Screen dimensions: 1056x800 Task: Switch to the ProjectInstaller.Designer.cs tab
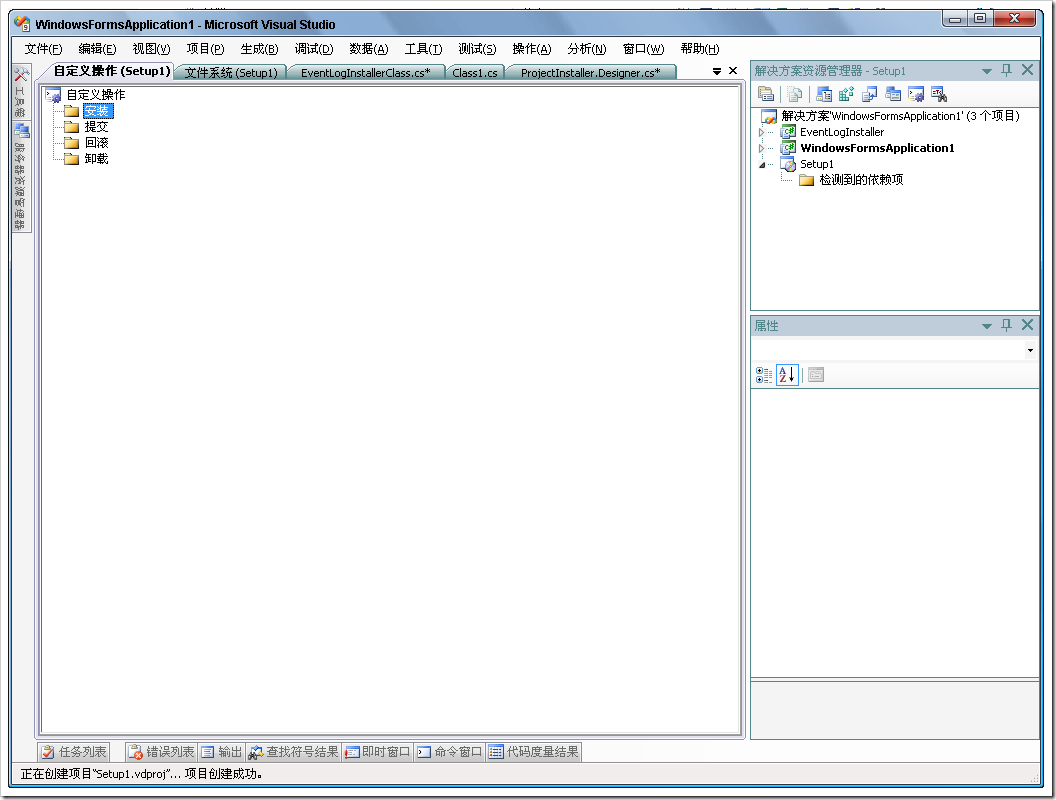point(590,73)
